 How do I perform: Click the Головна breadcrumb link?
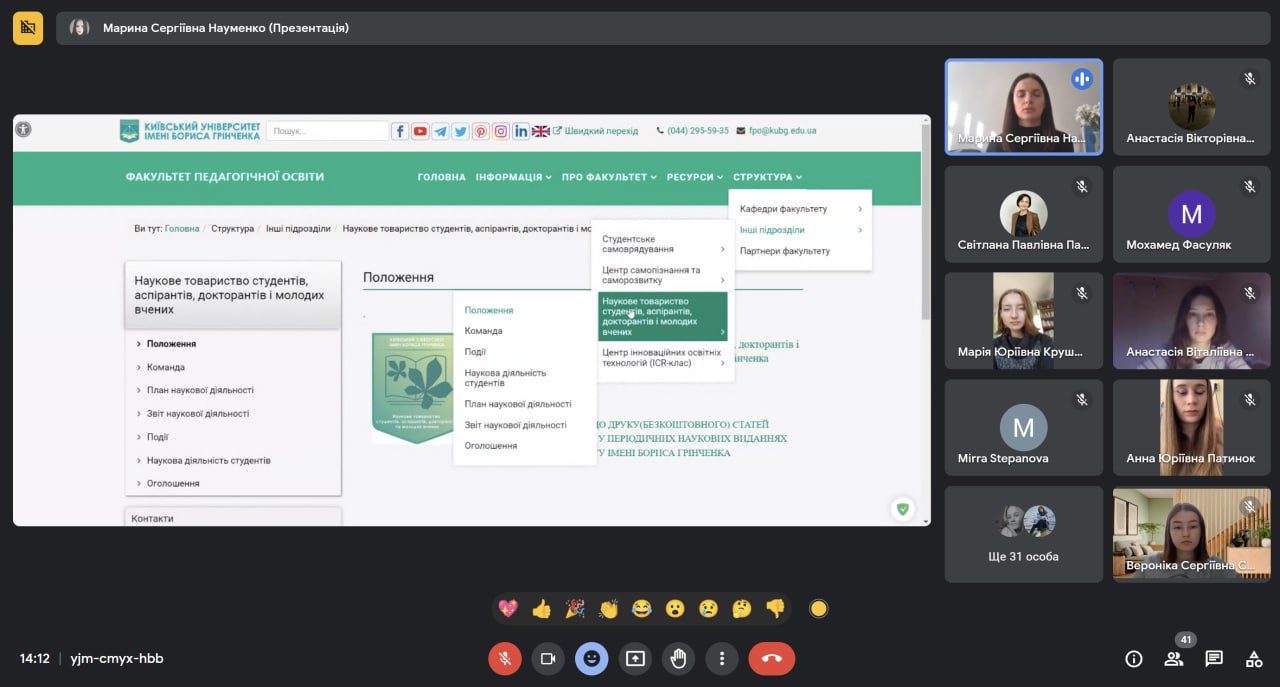(182, 229)
